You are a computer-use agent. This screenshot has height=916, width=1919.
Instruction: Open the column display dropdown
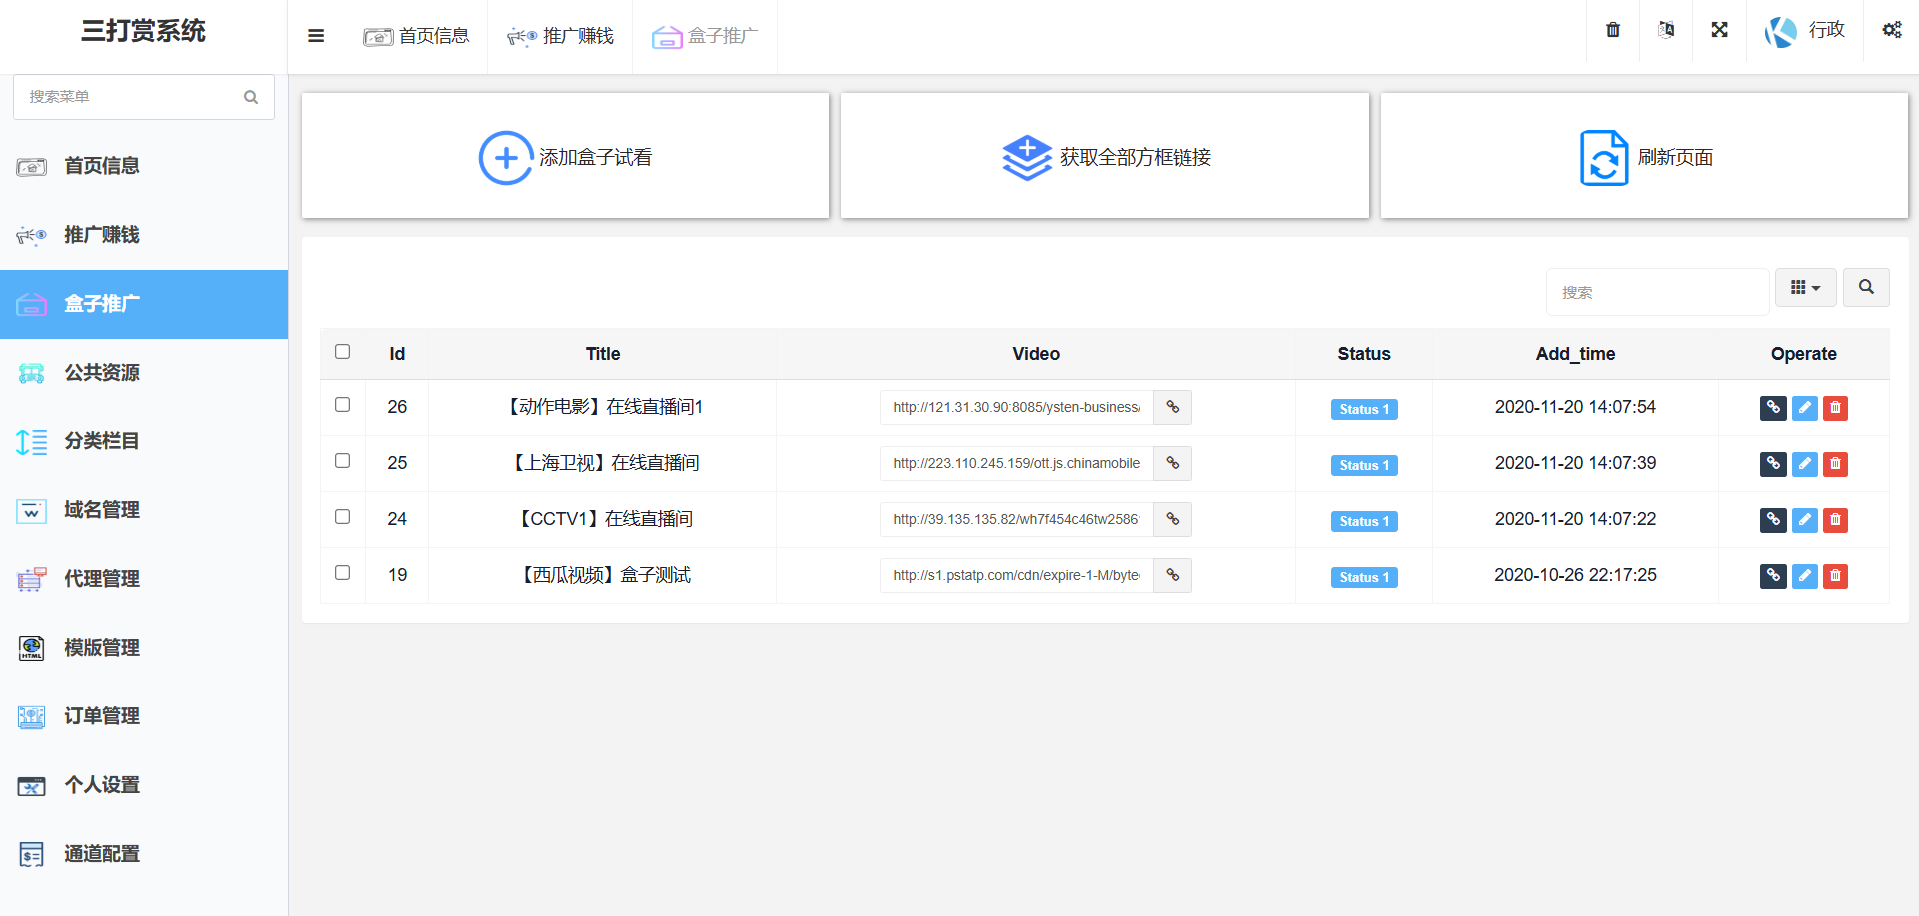point(1805,288)
